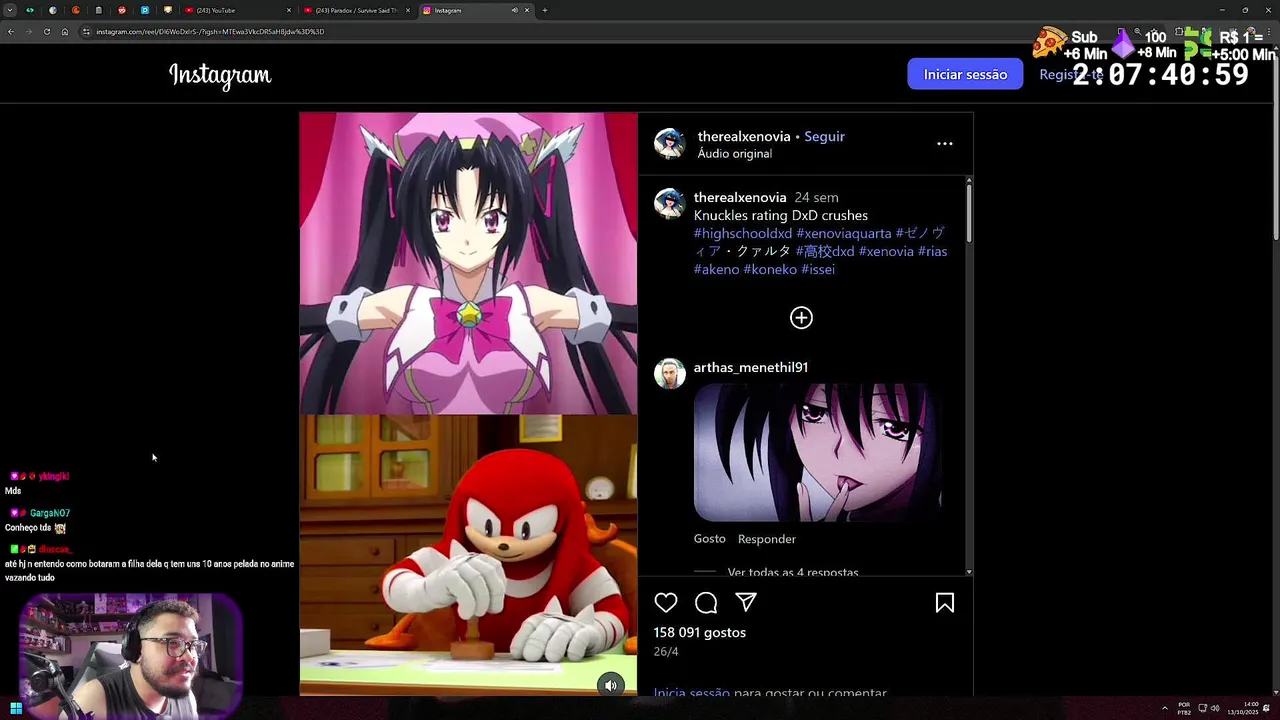The image size is (1280, 720).
Task: Toggle the reel's audio with speaker icon
Action: click(611, 685)
